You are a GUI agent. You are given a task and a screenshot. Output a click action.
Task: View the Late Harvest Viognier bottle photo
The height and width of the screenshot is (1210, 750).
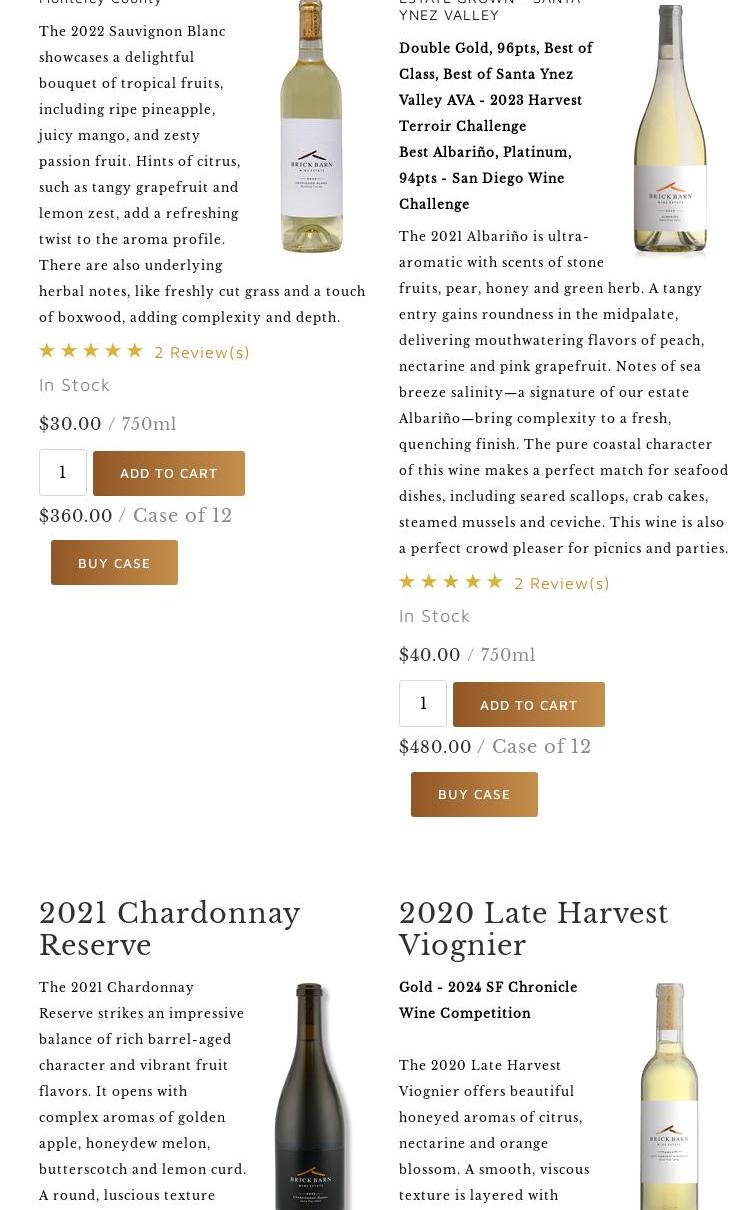669,1095
